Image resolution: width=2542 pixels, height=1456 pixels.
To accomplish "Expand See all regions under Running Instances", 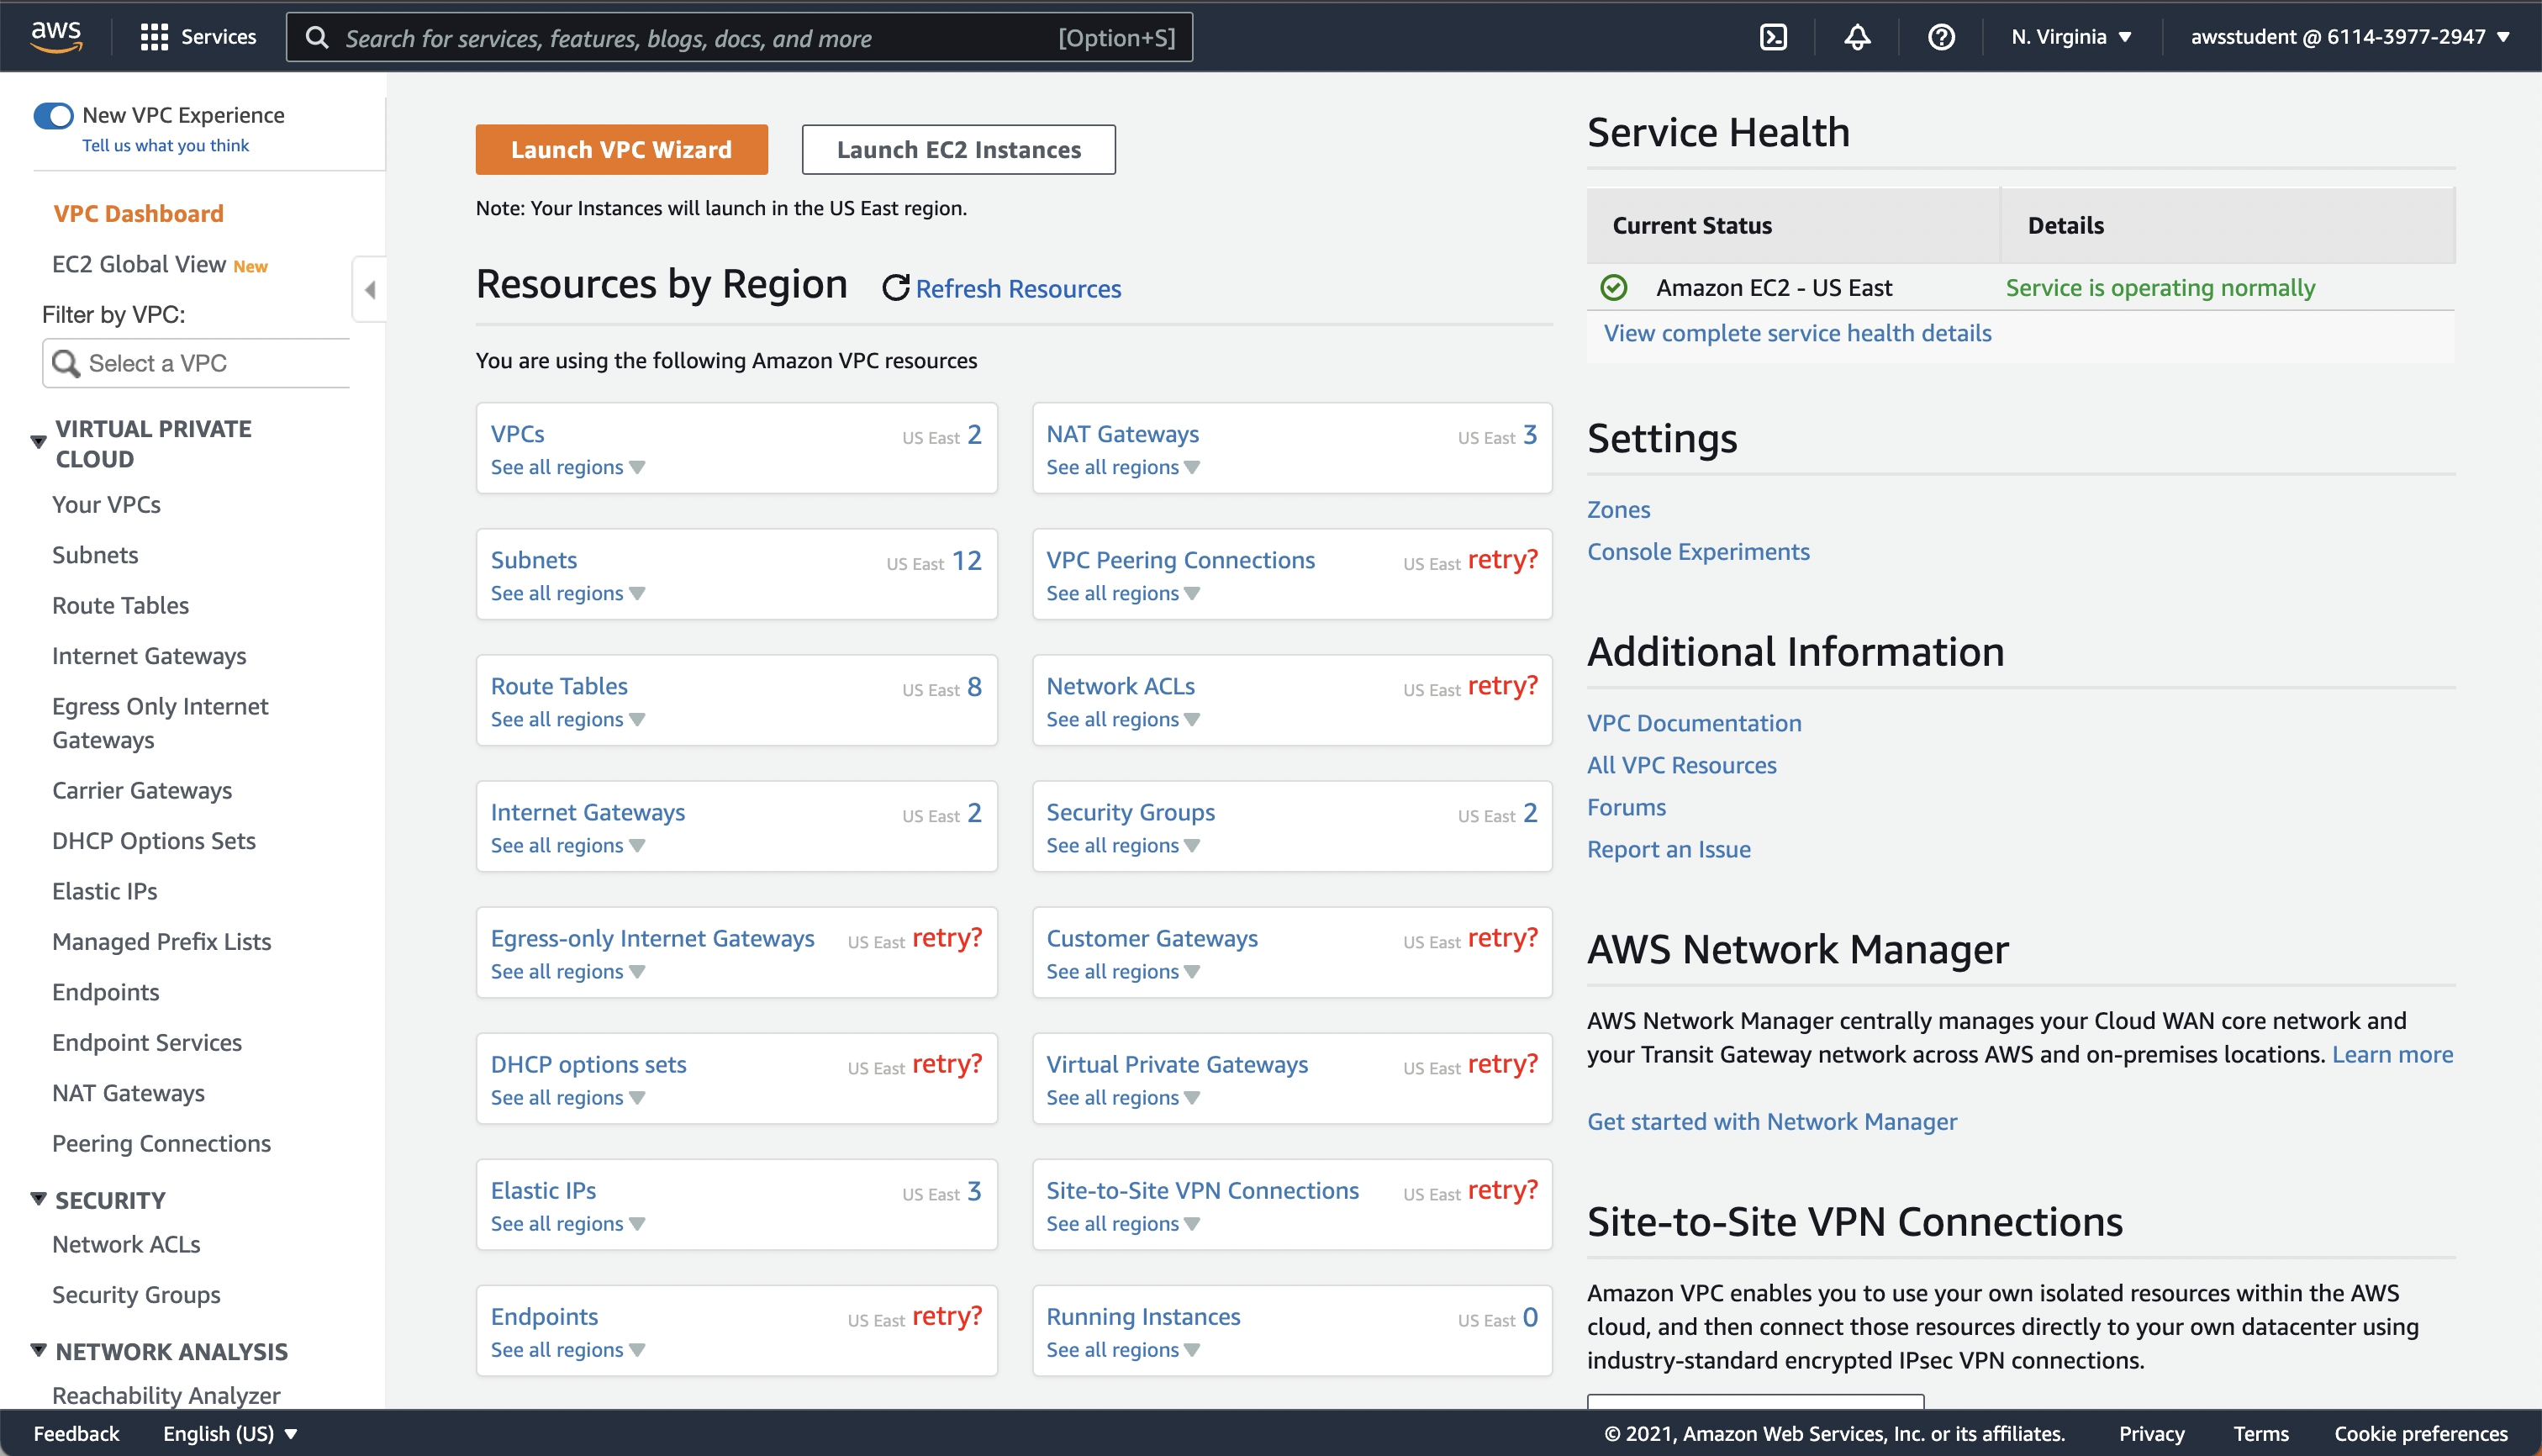I will [x=1122, y=1349].
